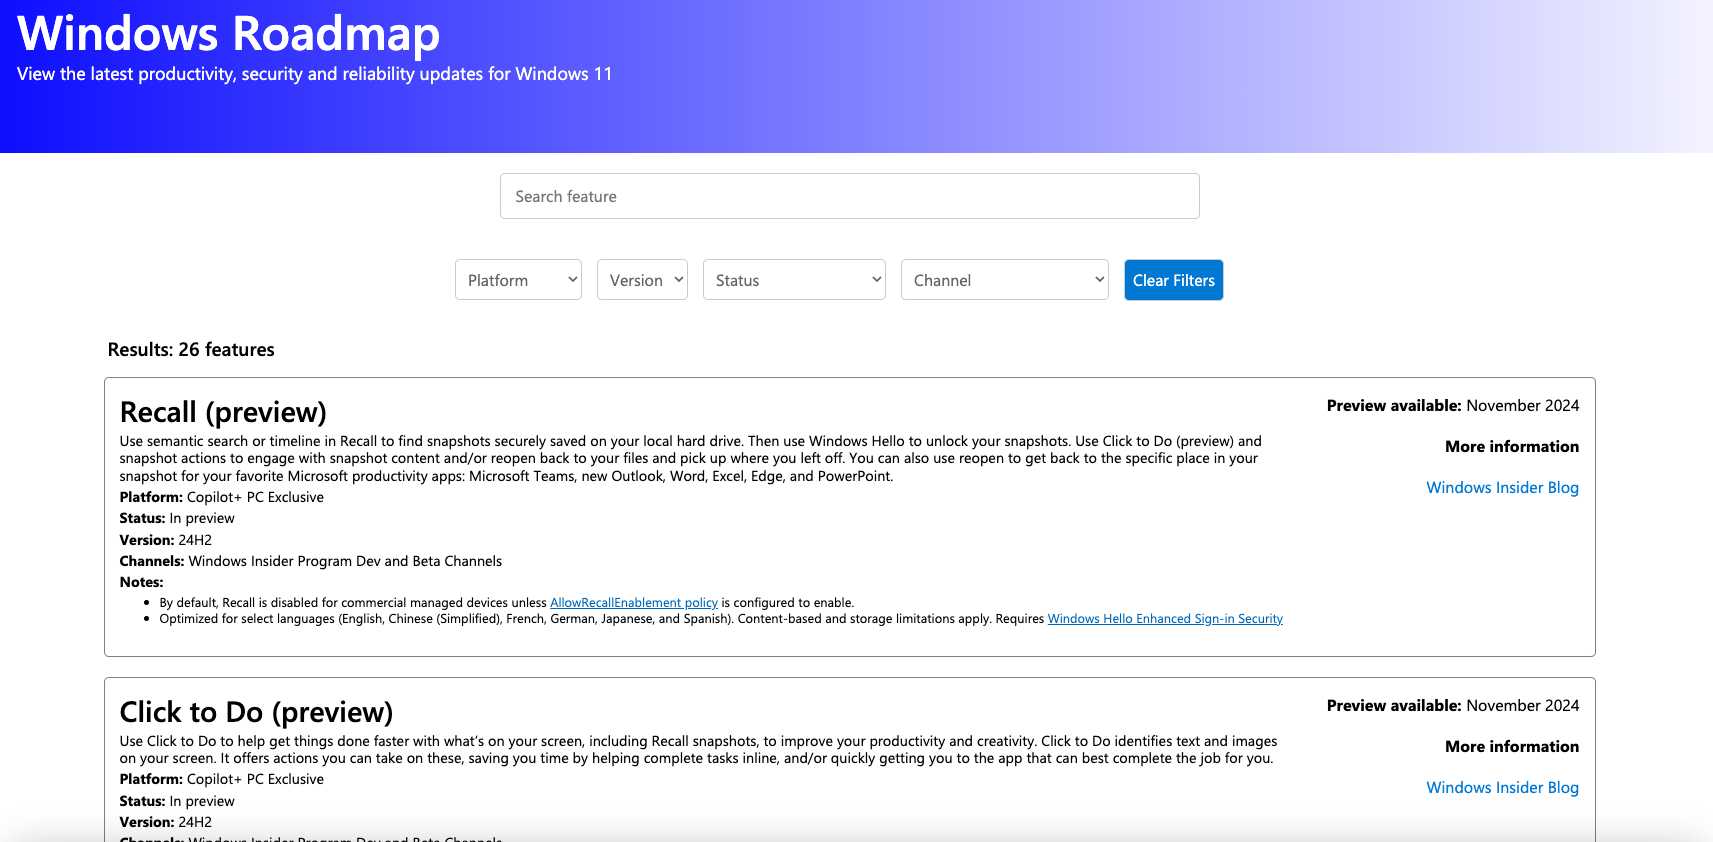Click the Recall description paragraph about semantic search
This screenshot has width=1713, height=842.
691,459
